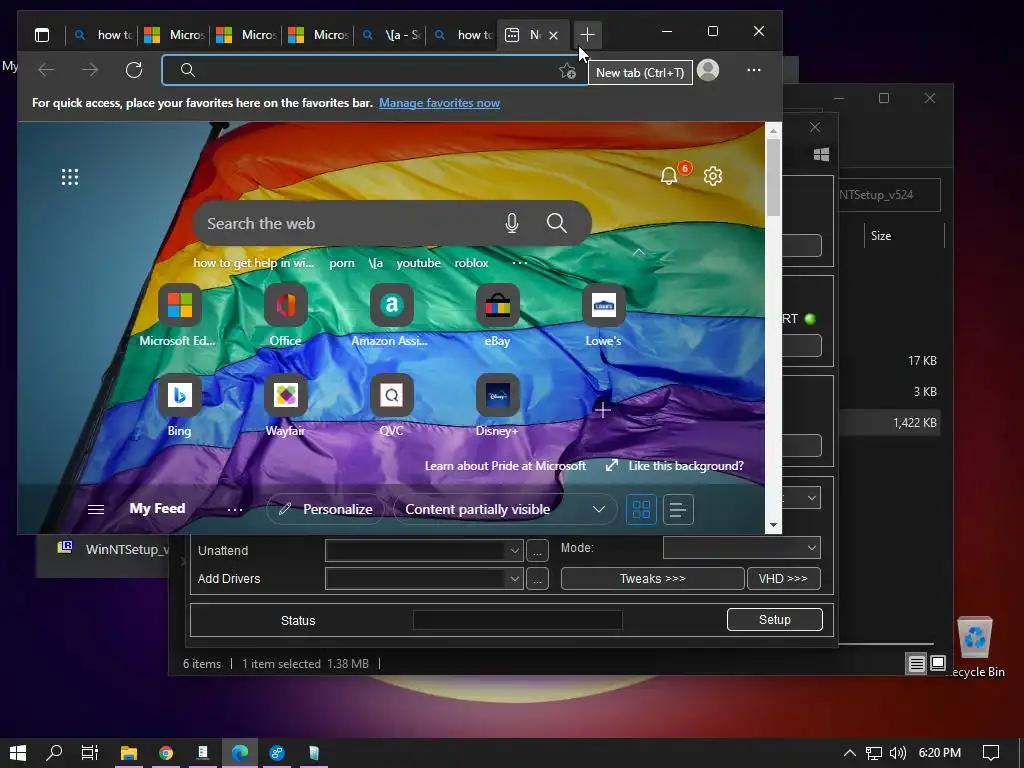This screenshot has width=1024, height=768.
Task: Show hidden system tray icons chevron
Action: [850, 753]
